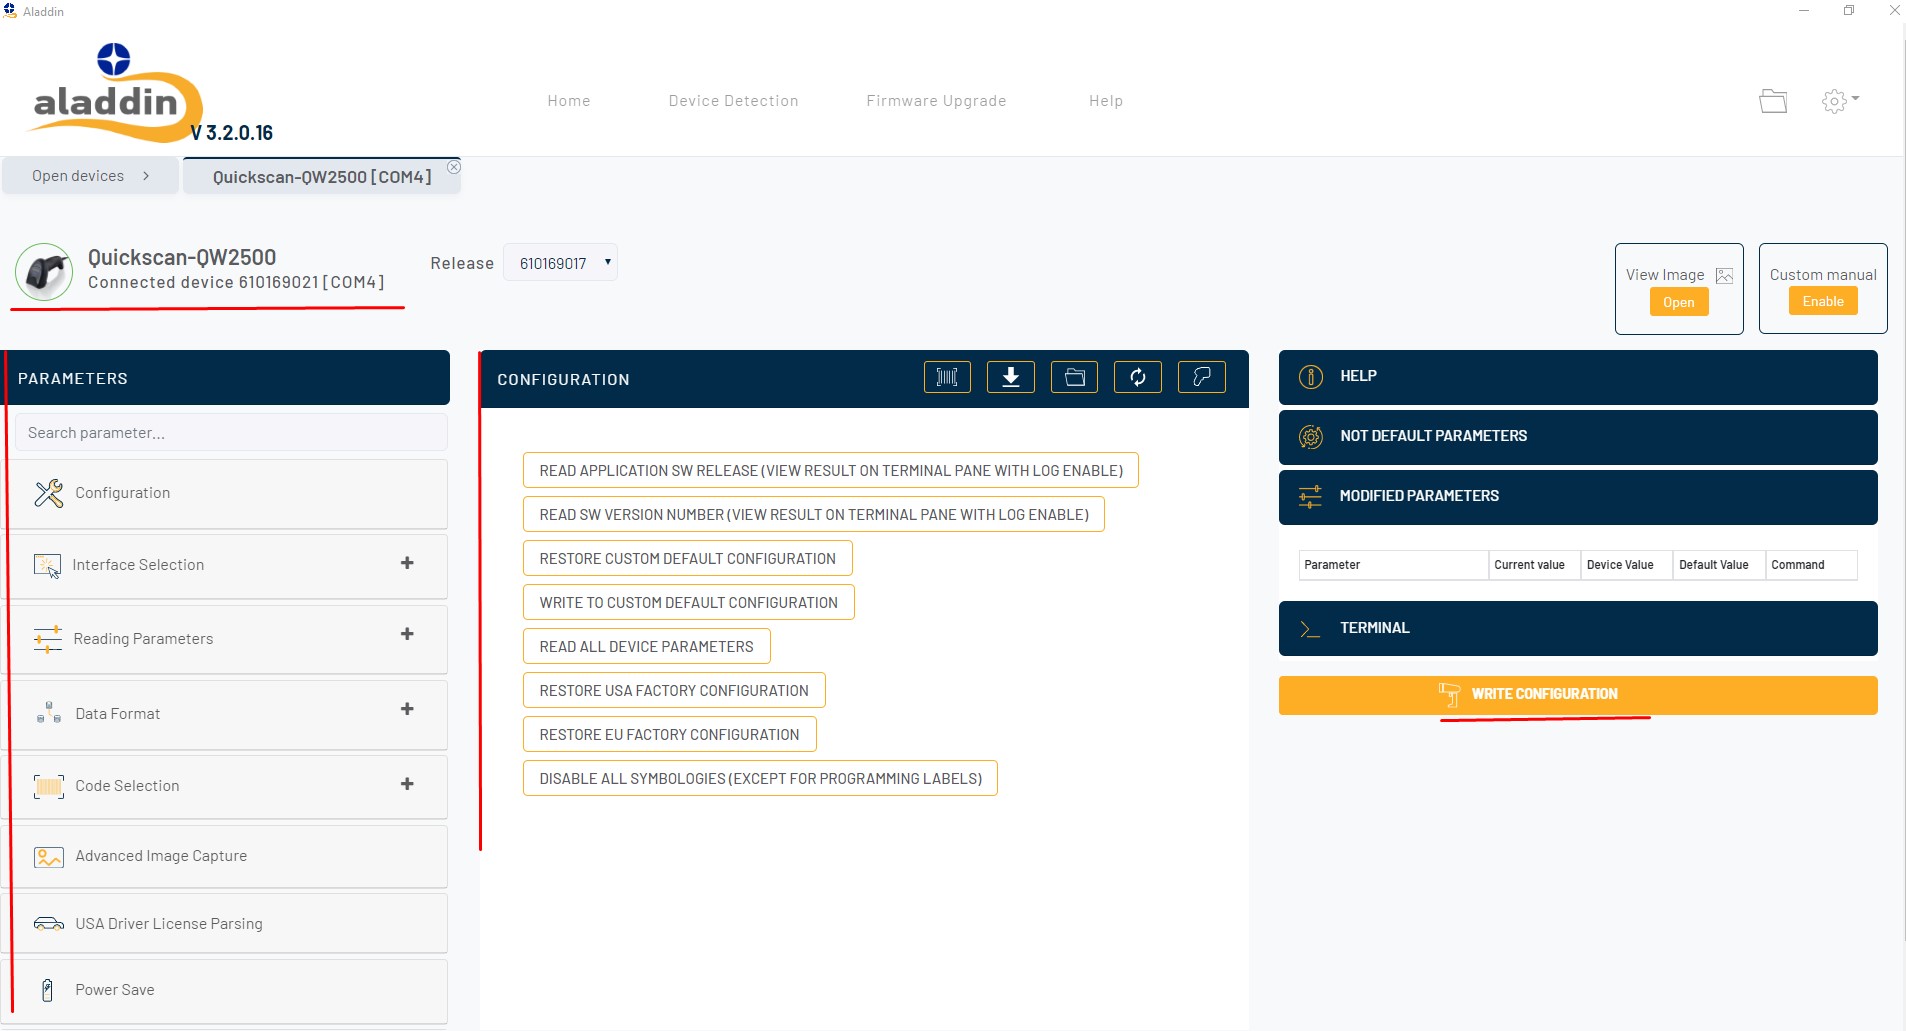Click the refresh icon in the Configuration toolbar
This screenshot has height=1031, width=1906.
[1138, 377]
